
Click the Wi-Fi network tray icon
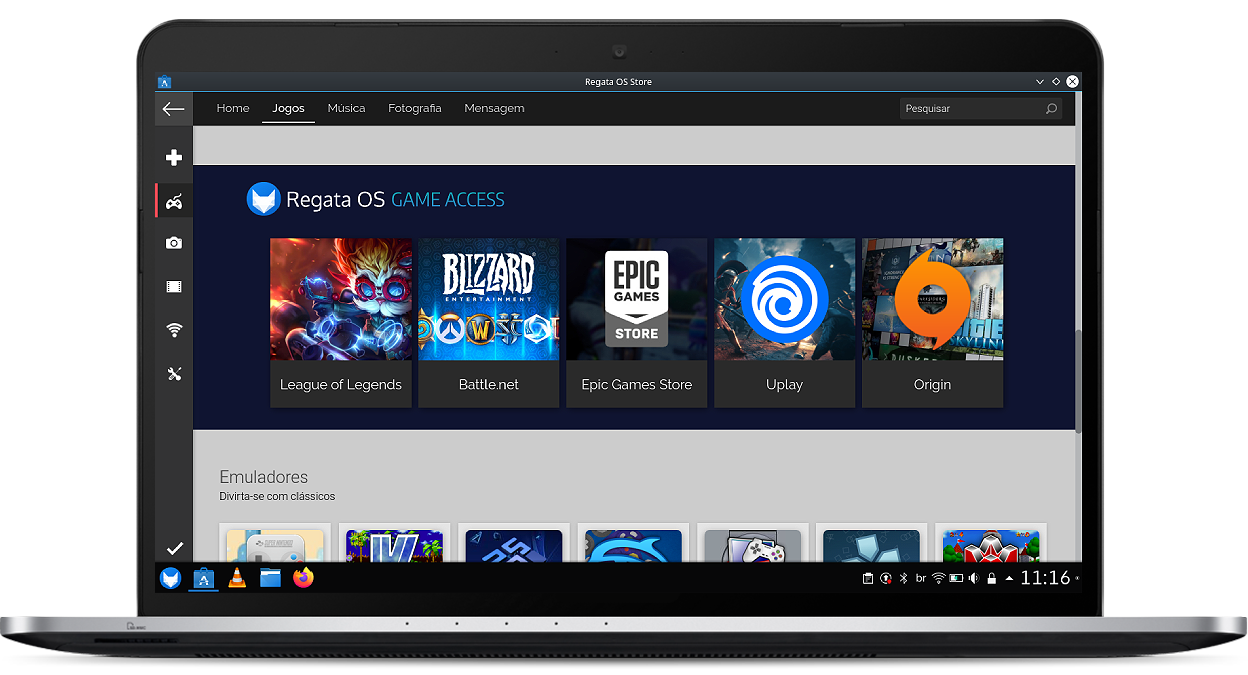click(938, 578)
